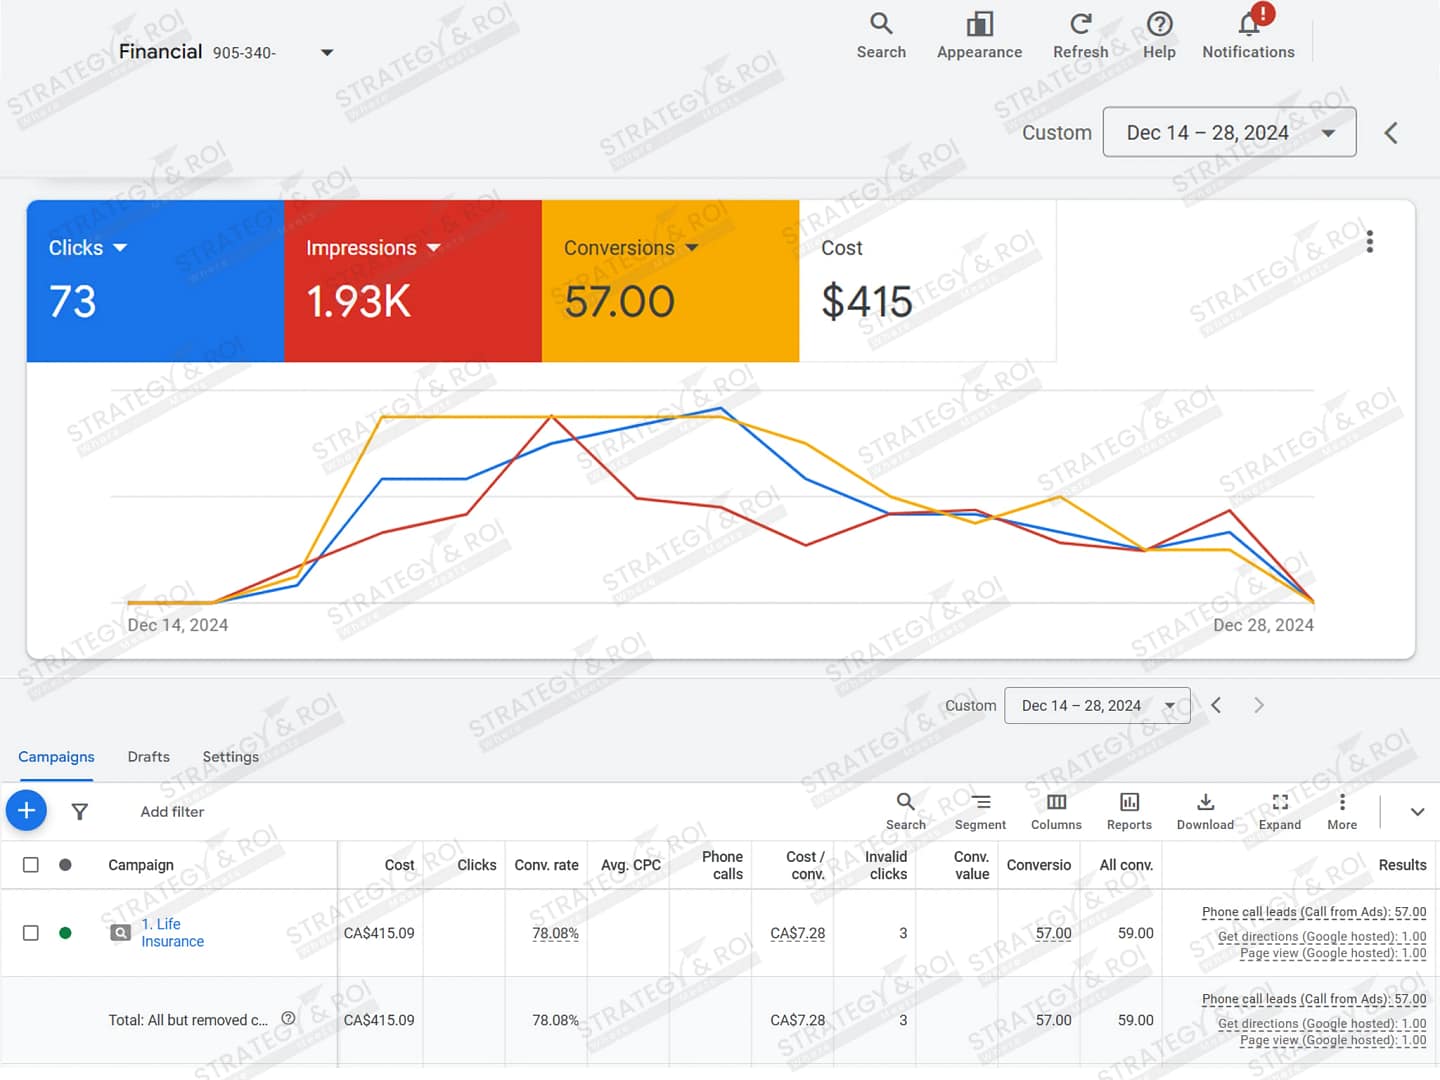Tick the select-all checkbox in header row
Screen dimensions: 1440x1080
[31, 865]
